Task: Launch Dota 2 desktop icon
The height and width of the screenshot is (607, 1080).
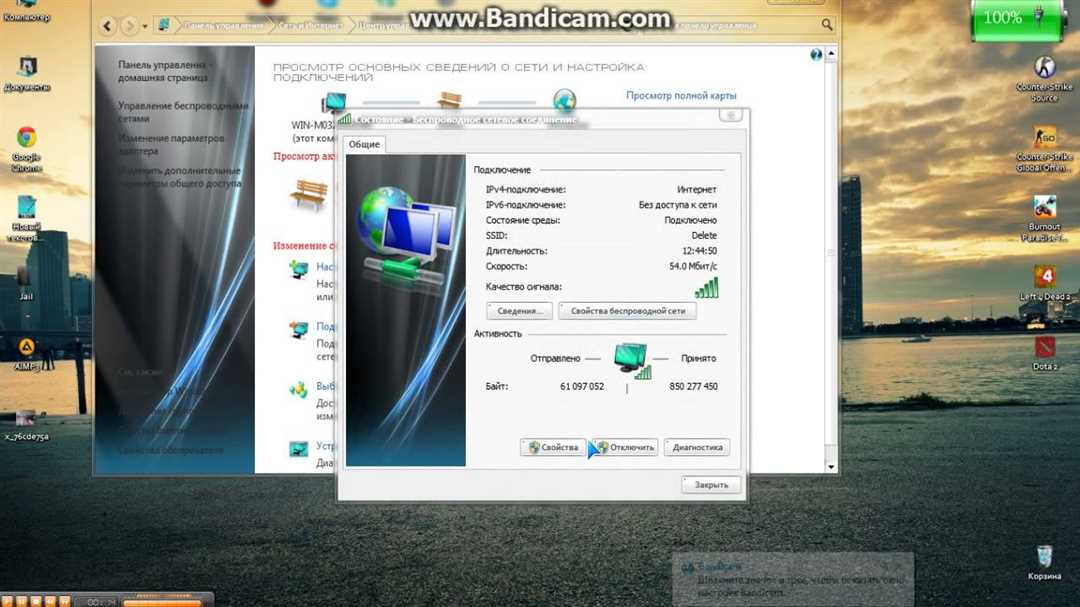Action: 1044,347
